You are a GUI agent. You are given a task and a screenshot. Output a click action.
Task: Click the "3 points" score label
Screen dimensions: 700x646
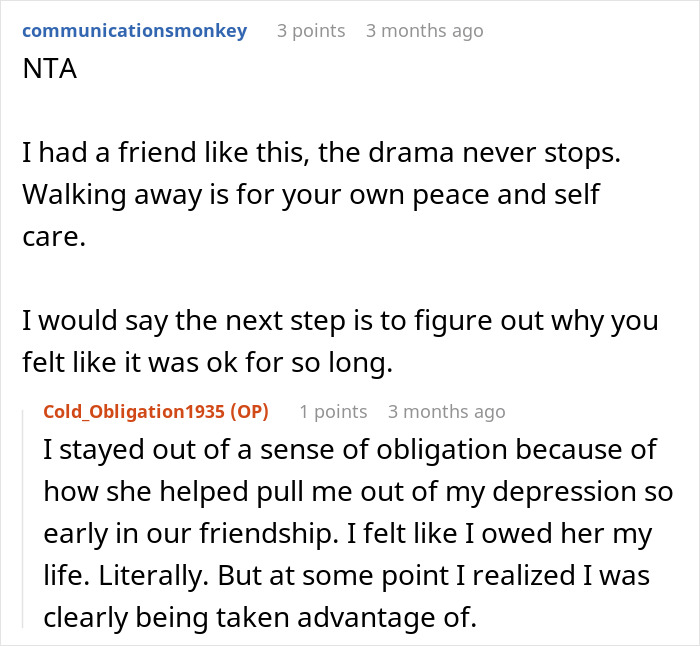click(310, 31)
